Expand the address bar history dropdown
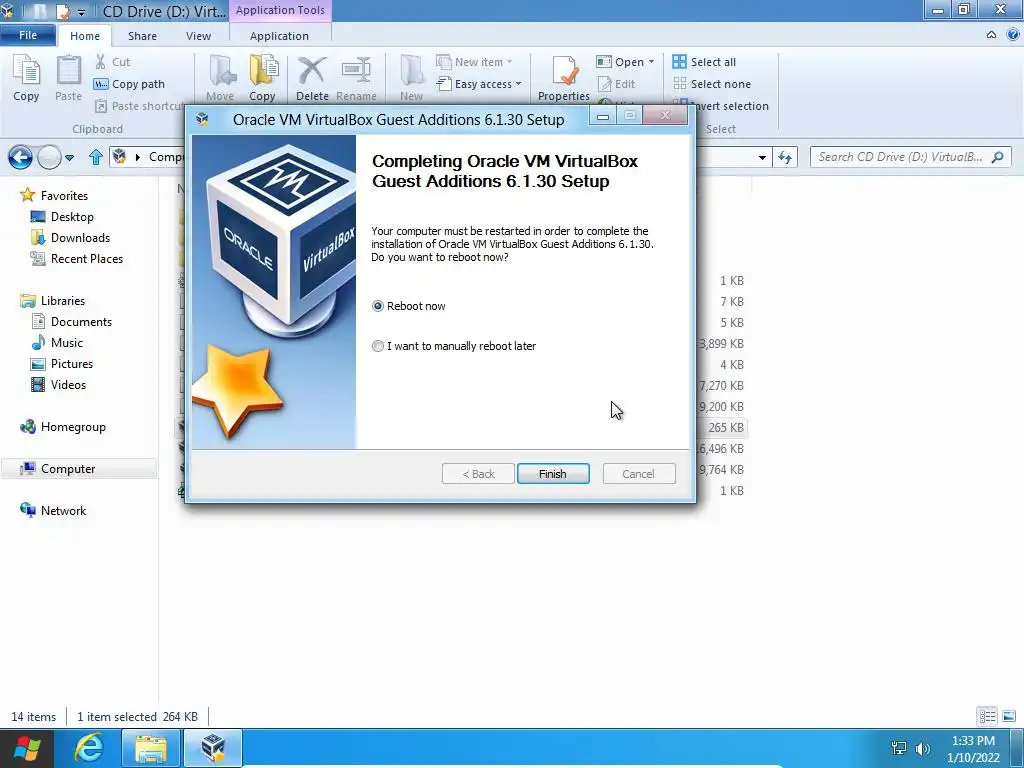The height and width of the screenshot is (768, 1024). click(x=762, y=157)
